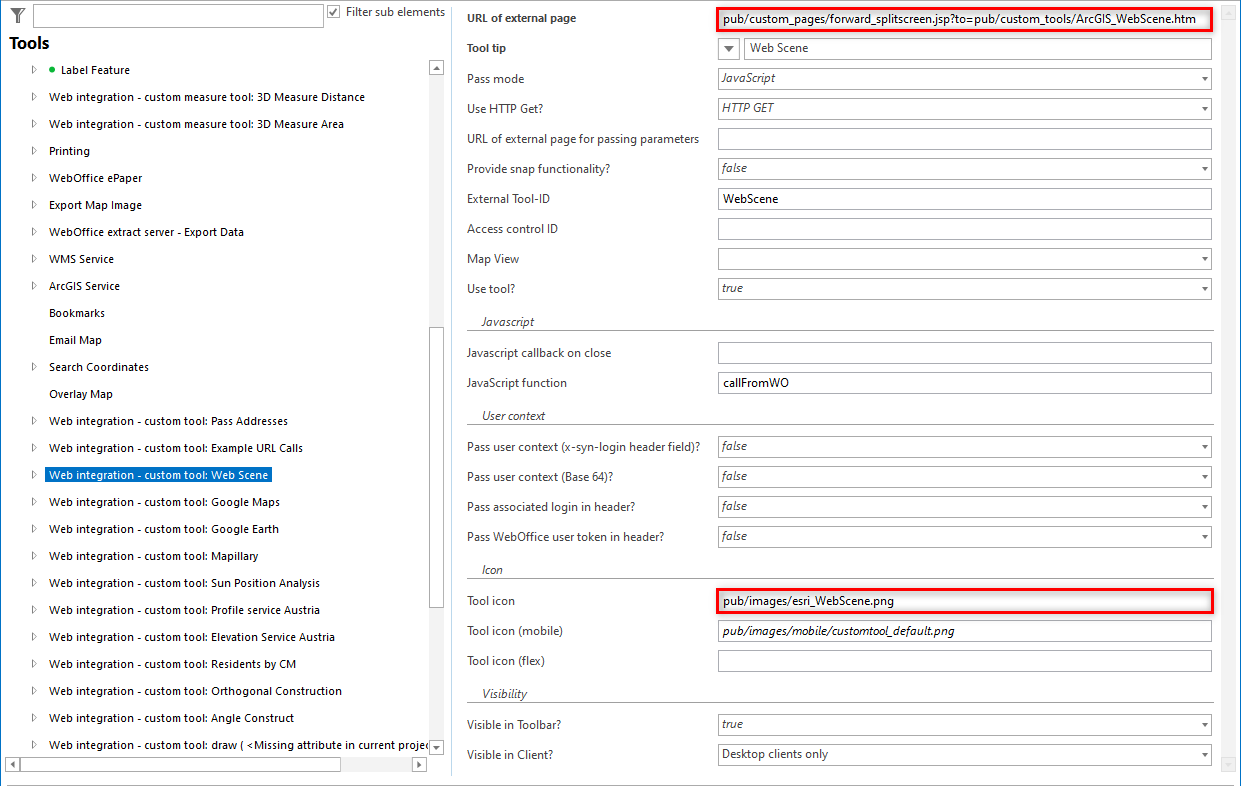Select the Email Map tool
This screenshot has width=1241, height=786.
coord(77,339)
